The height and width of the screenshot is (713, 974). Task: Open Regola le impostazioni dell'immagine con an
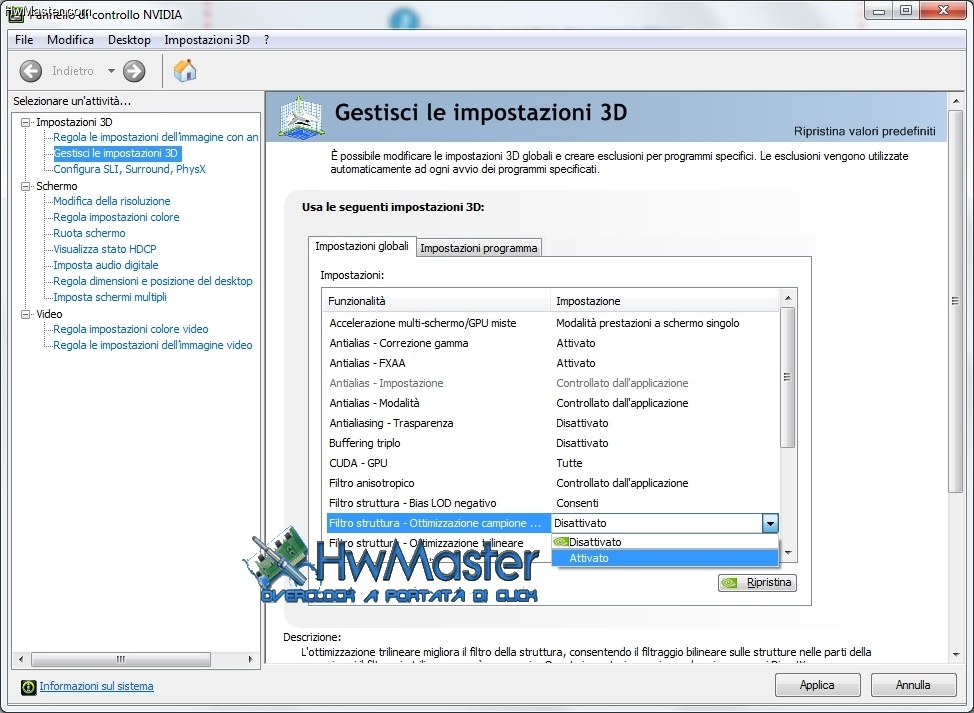click(155, 137)
